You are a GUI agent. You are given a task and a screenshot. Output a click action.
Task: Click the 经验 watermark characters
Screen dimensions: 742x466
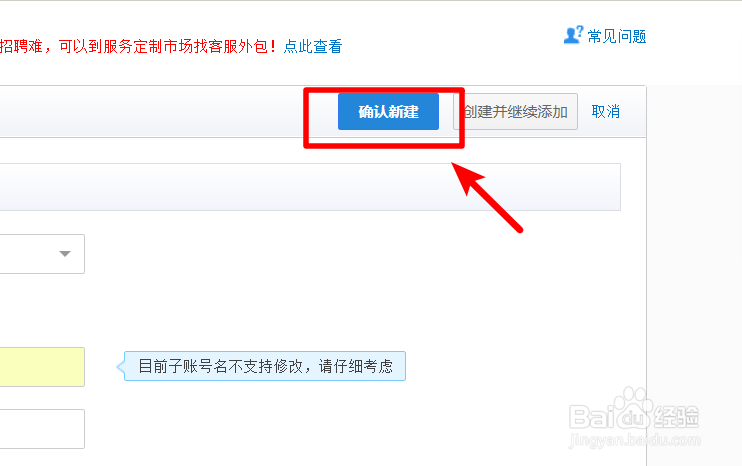pyautogui.click(x=676, y=417)
